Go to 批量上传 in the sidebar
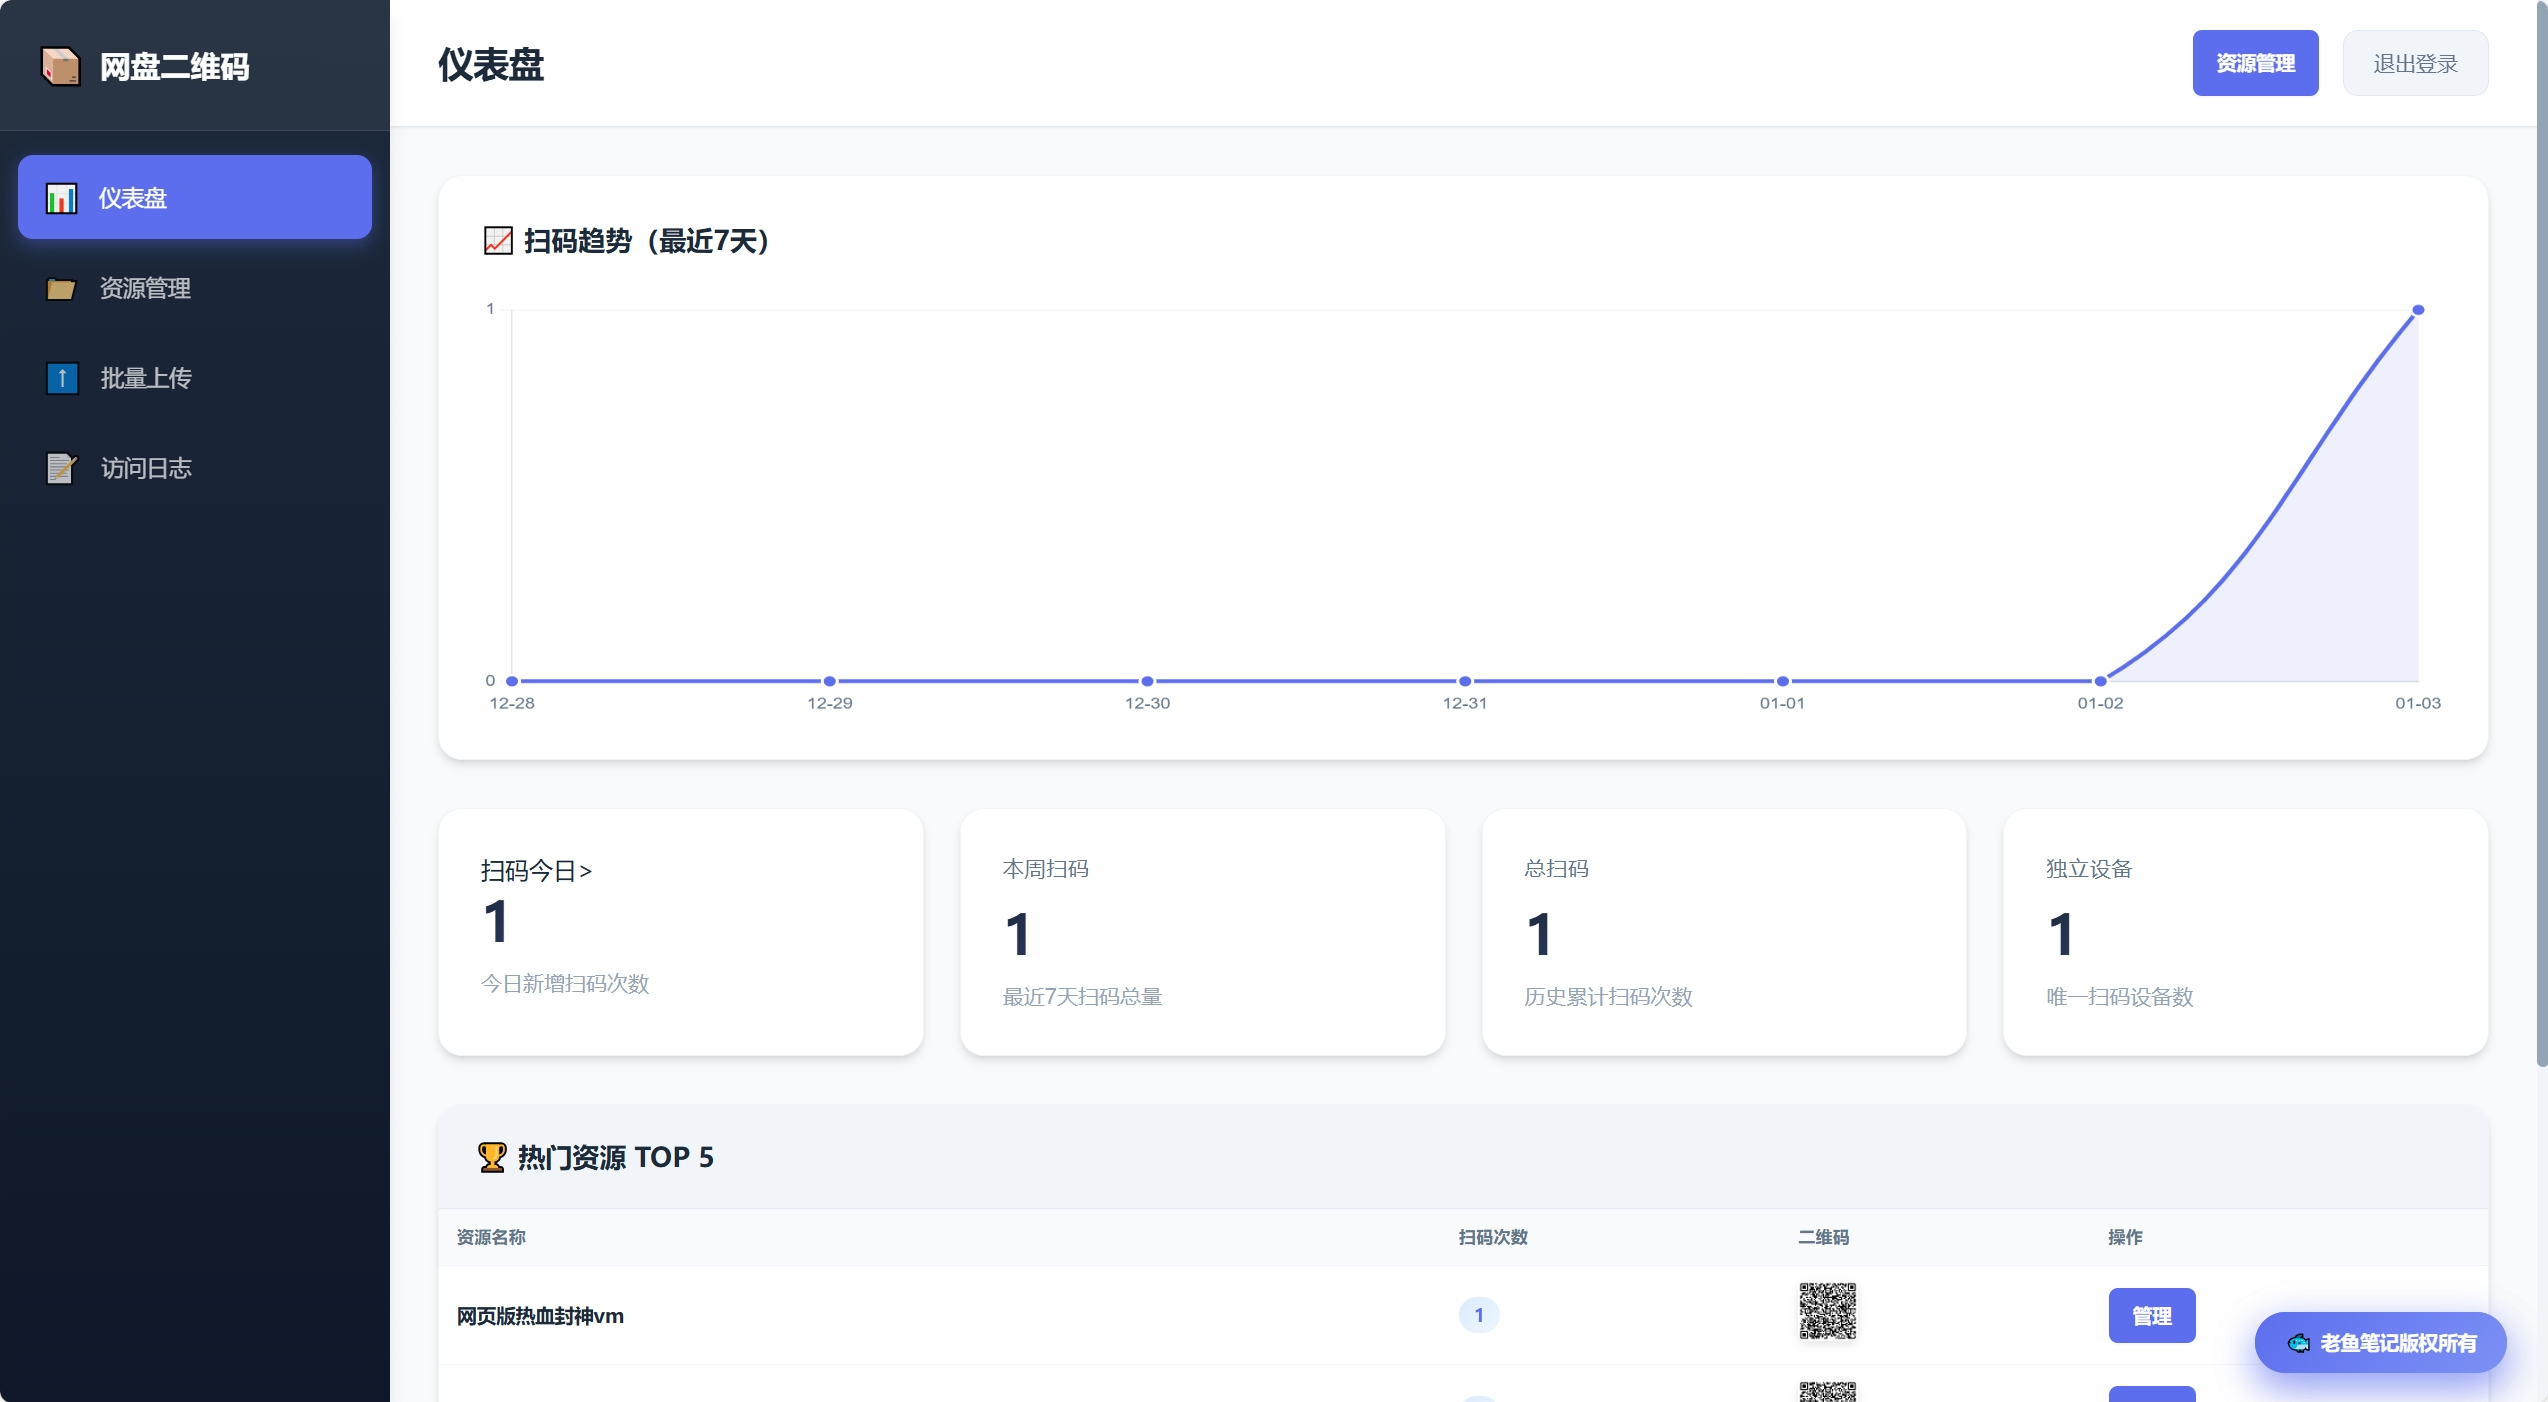Viewport: 2548px width, 1402px height. point(146,378)
